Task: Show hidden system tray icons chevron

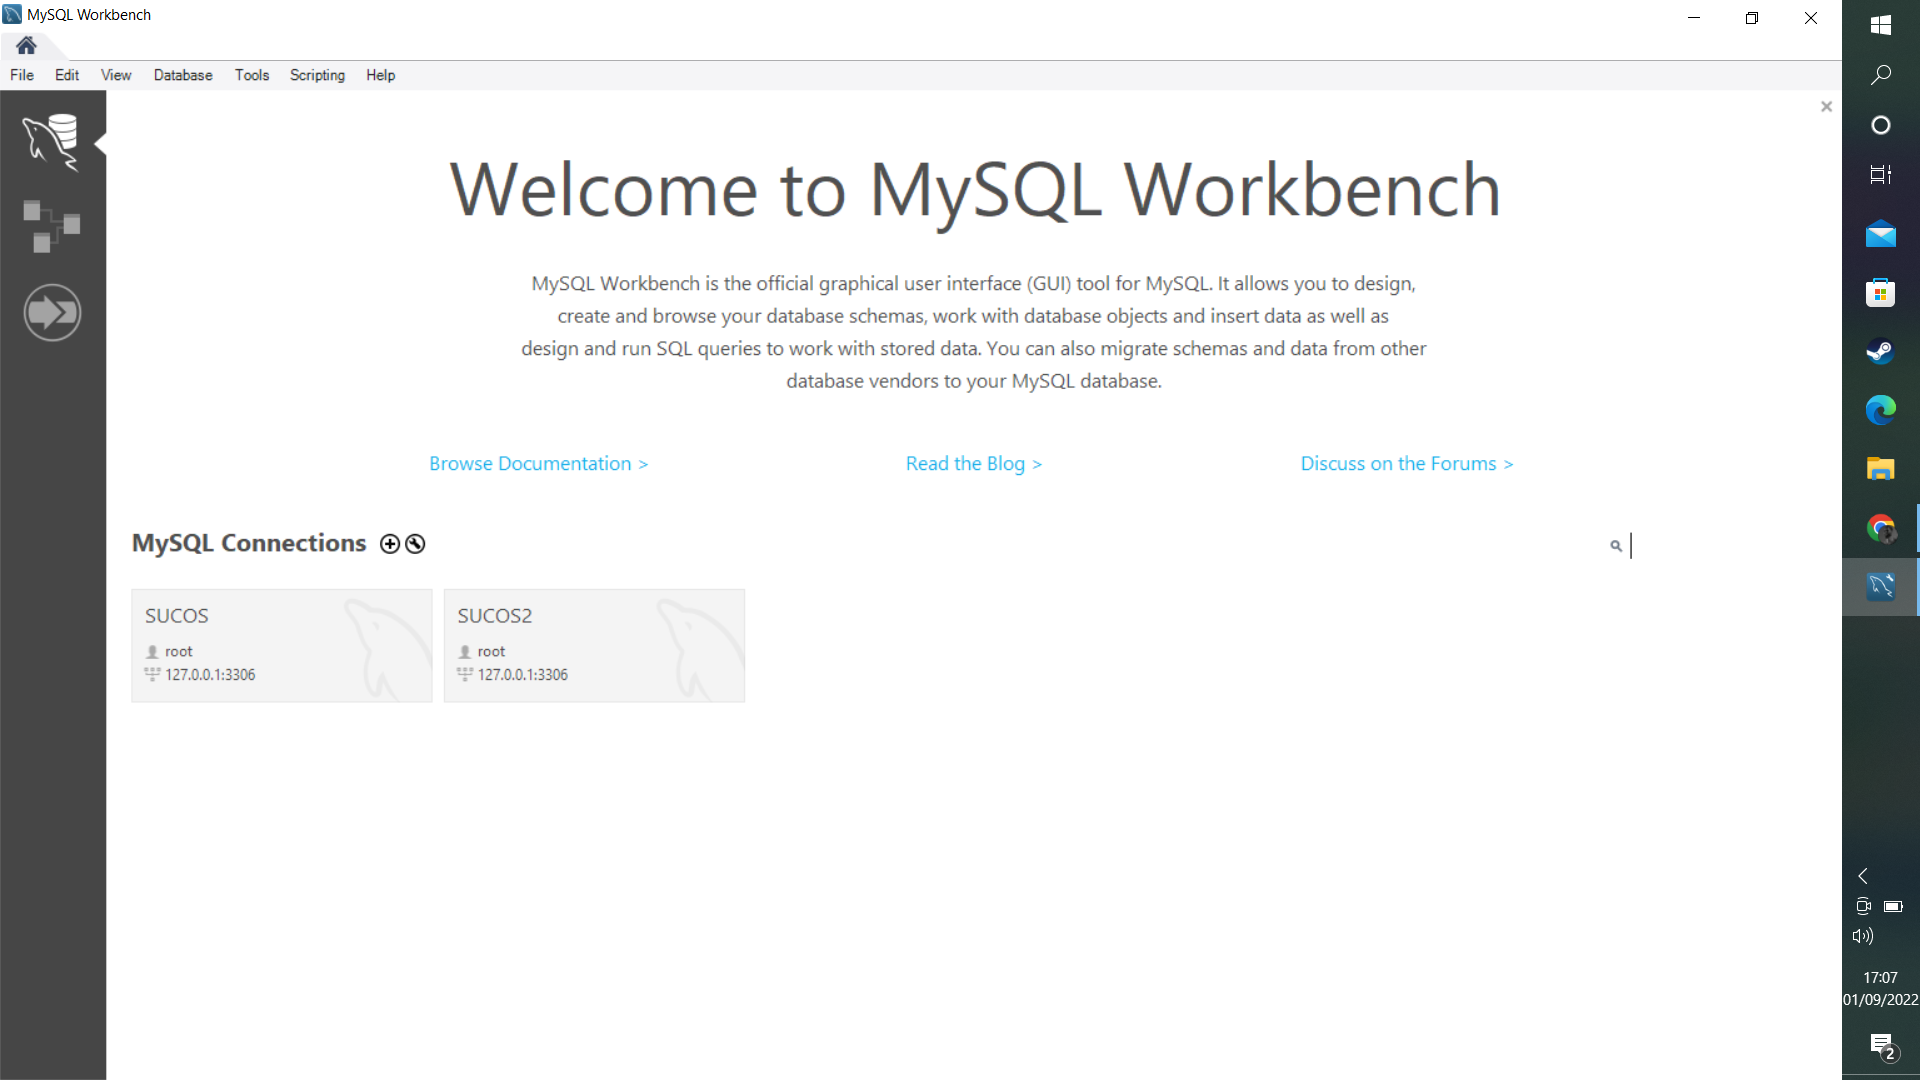Action: (1863, 876)
